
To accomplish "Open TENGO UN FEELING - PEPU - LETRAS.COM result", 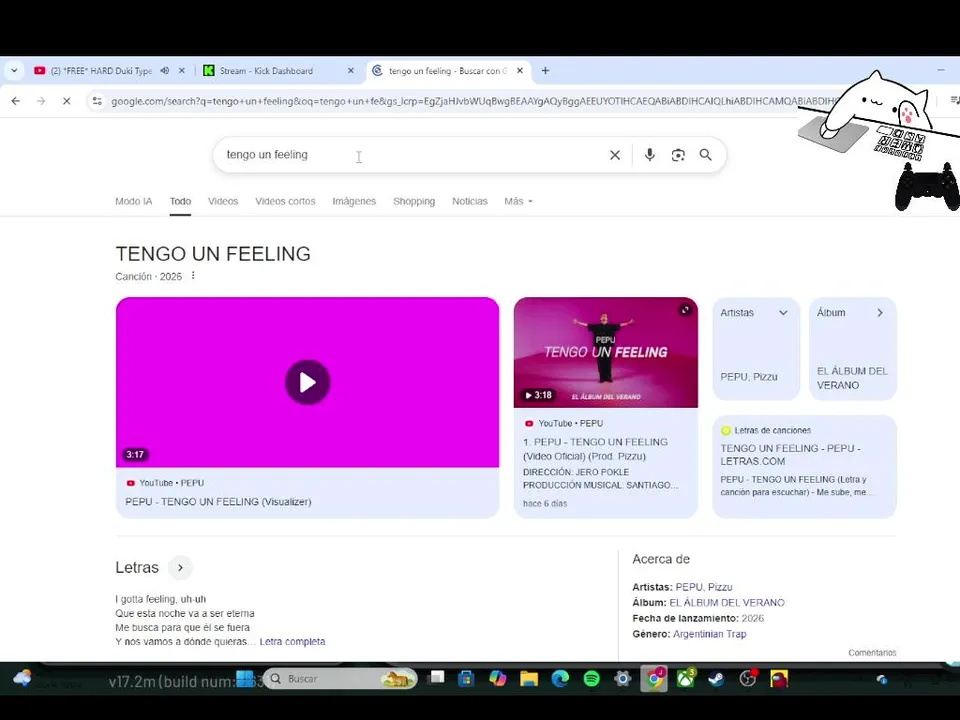I will click(790, 455).
